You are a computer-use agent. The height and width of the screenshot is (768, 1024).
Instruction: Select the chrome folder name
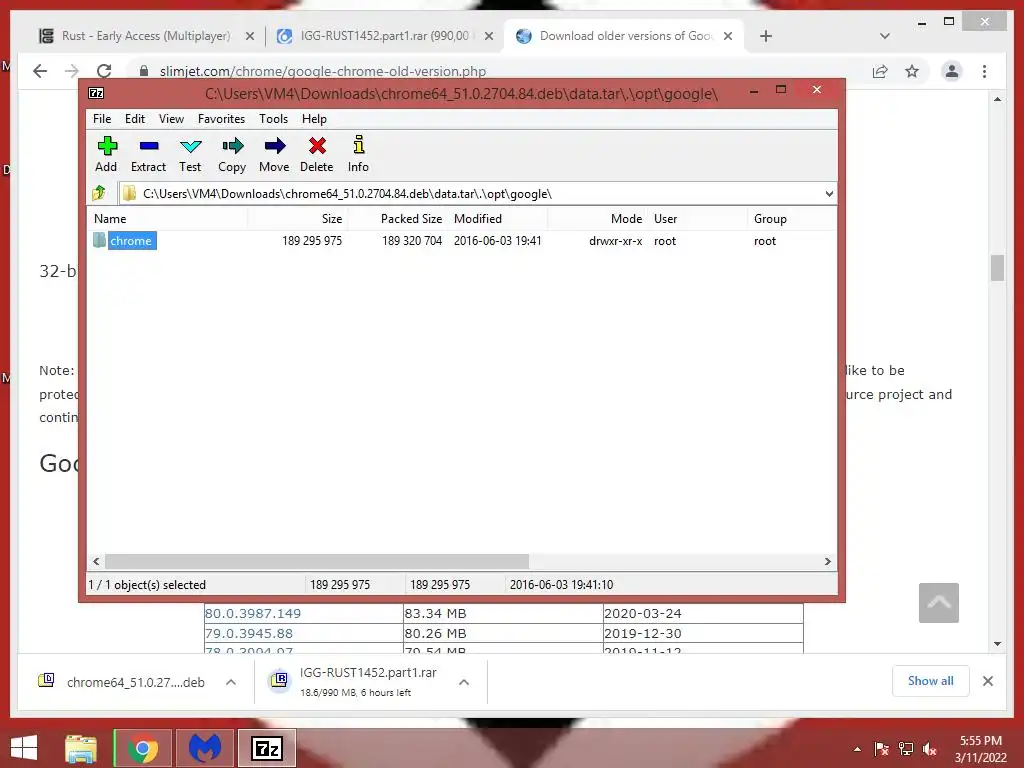point(131,241)
